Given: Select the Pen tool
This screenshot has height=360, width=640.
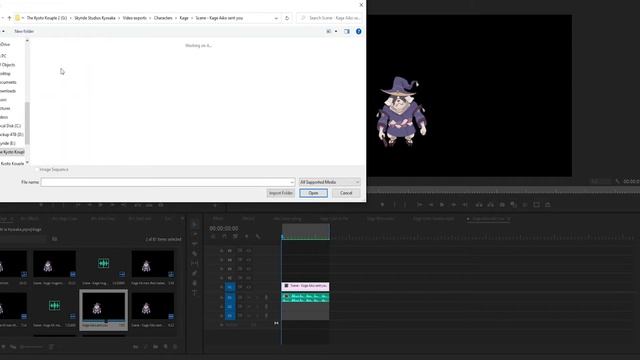Looking at the screenshot, I should click(x=195, y=273).
